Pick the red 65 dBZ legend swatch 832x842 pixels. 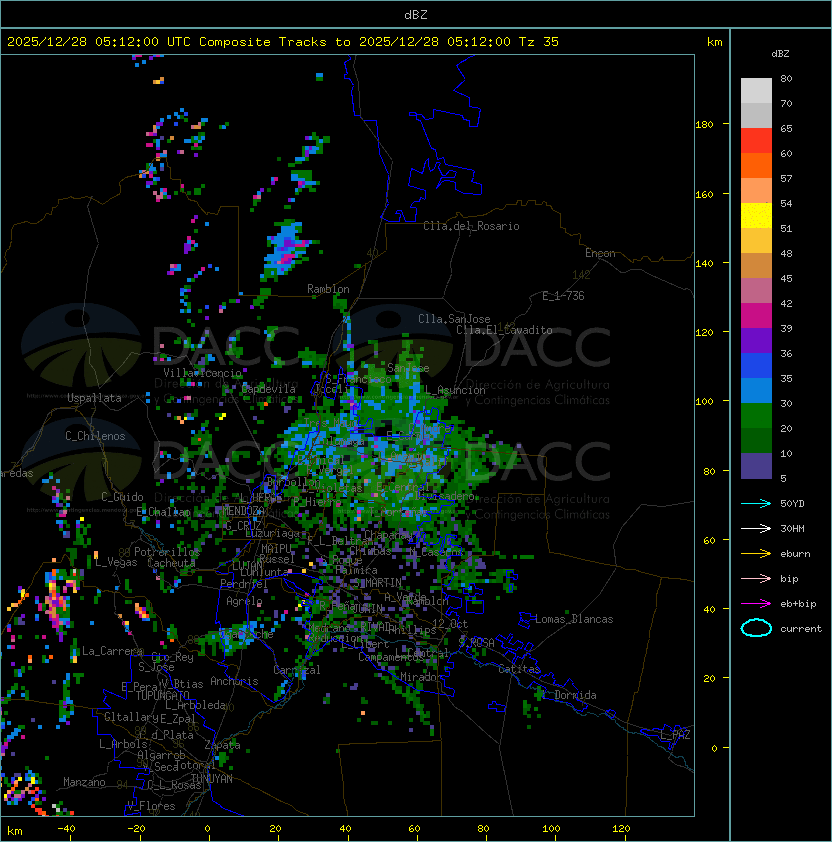[756, 140]
